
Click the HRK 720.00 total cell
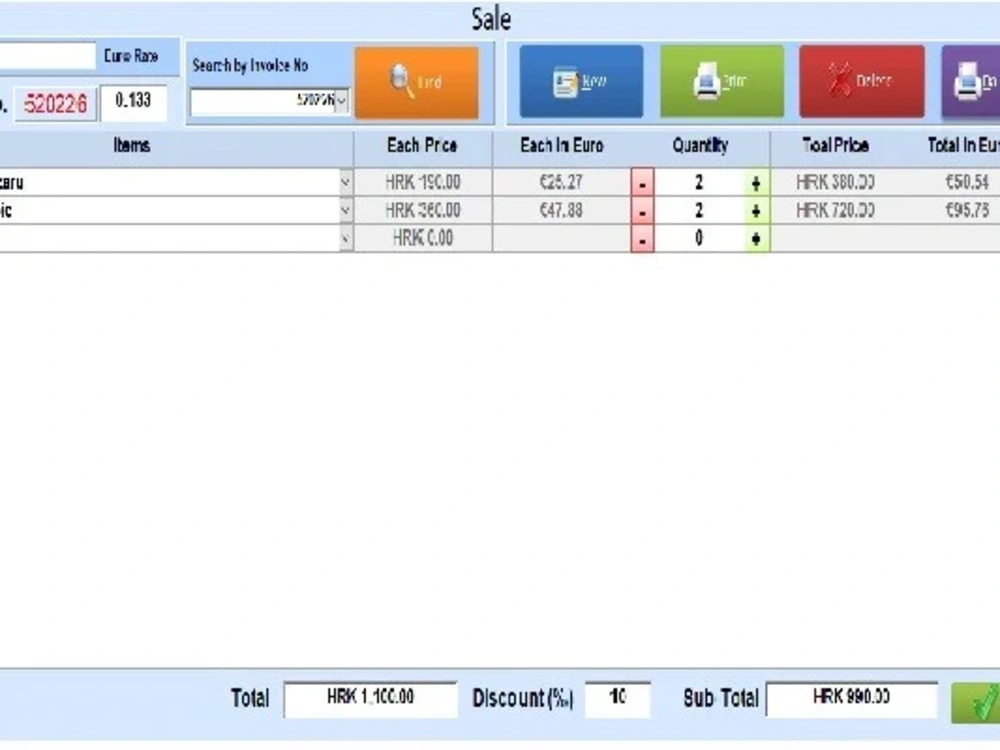835,210
